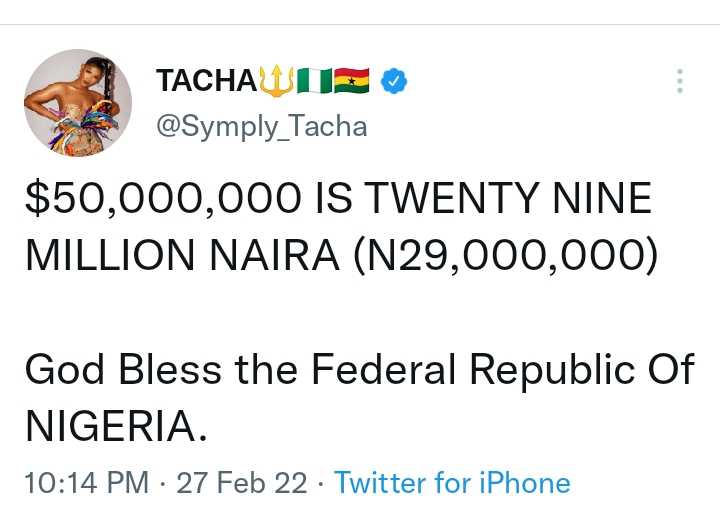Viewport: 720px width, 523px height.
Task: Click the 10:14 PM timestamp
Action: pos(86,483)
